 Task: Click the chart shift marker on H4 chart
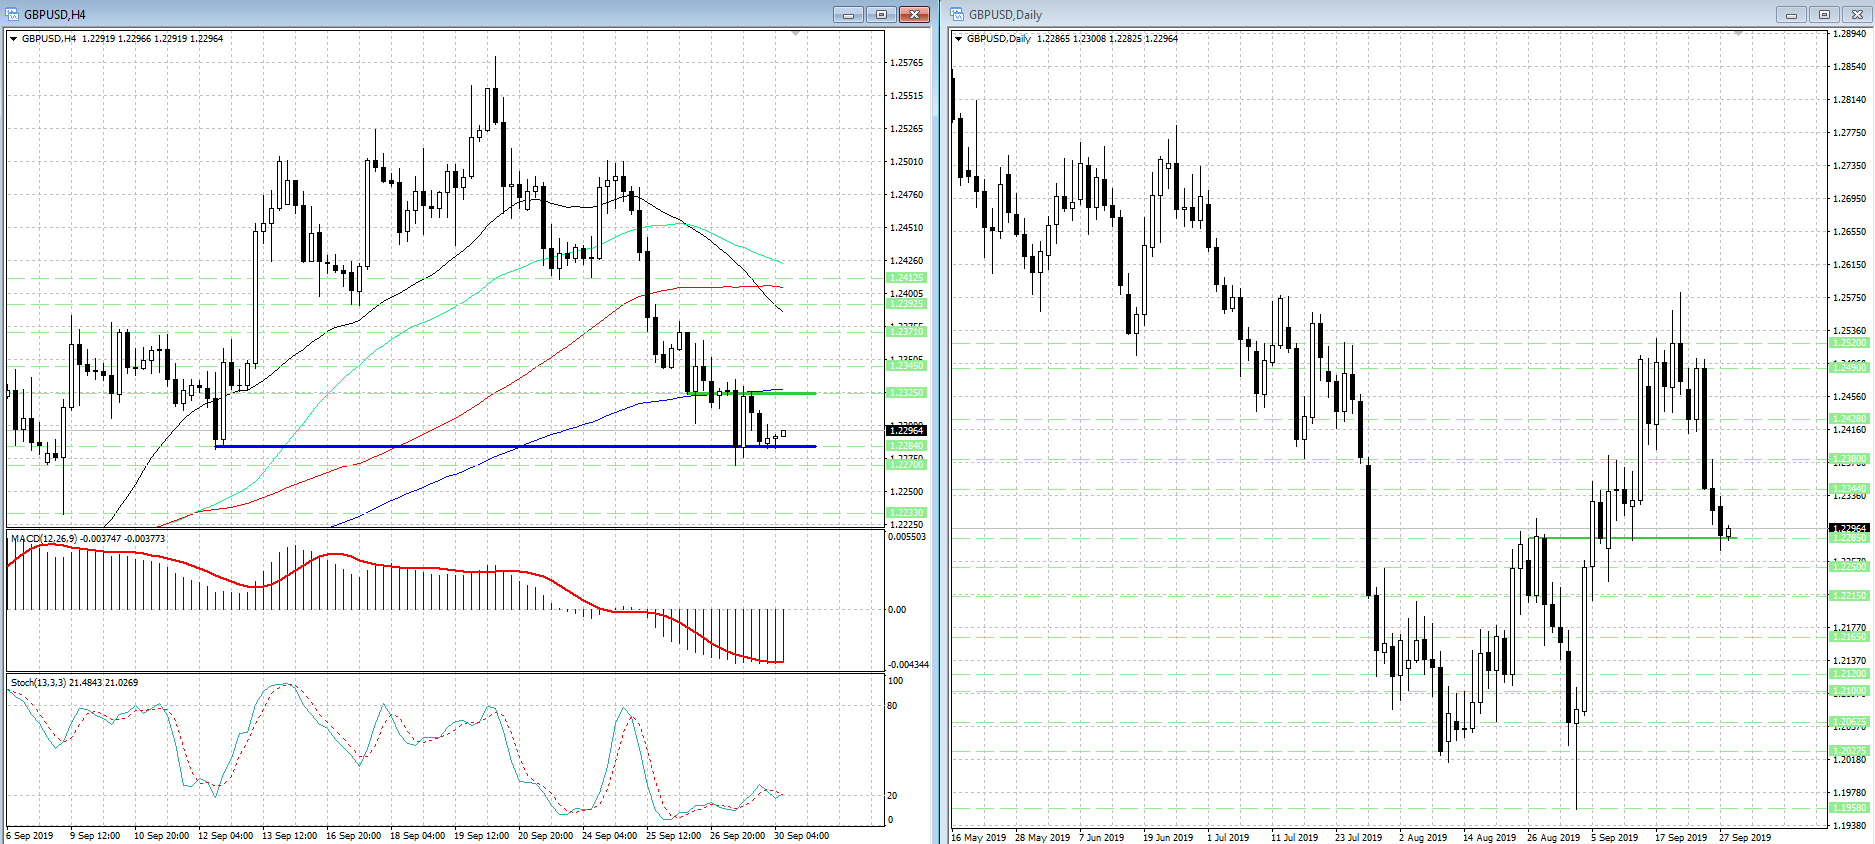click(795, 34)
